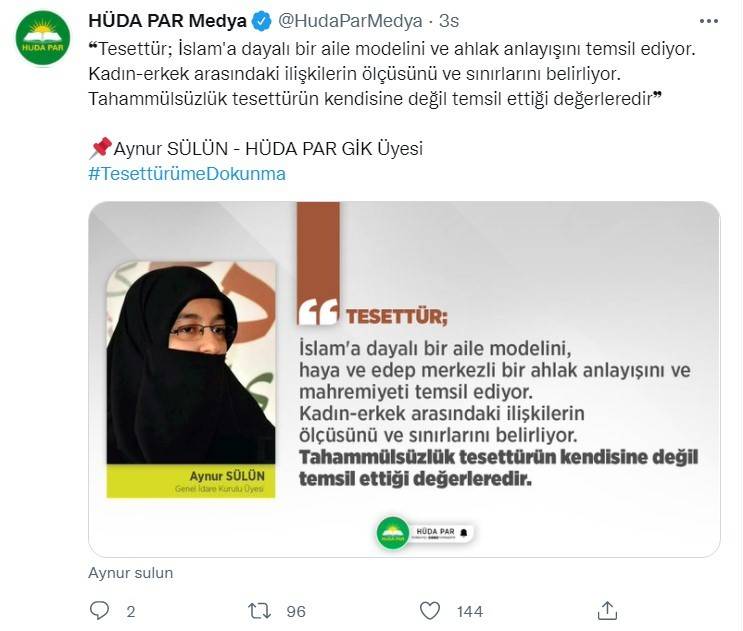Screen dimensions: 743x631
Task: Open the #TesettürümeDokunma hashtag
Action: pos(187,174)
